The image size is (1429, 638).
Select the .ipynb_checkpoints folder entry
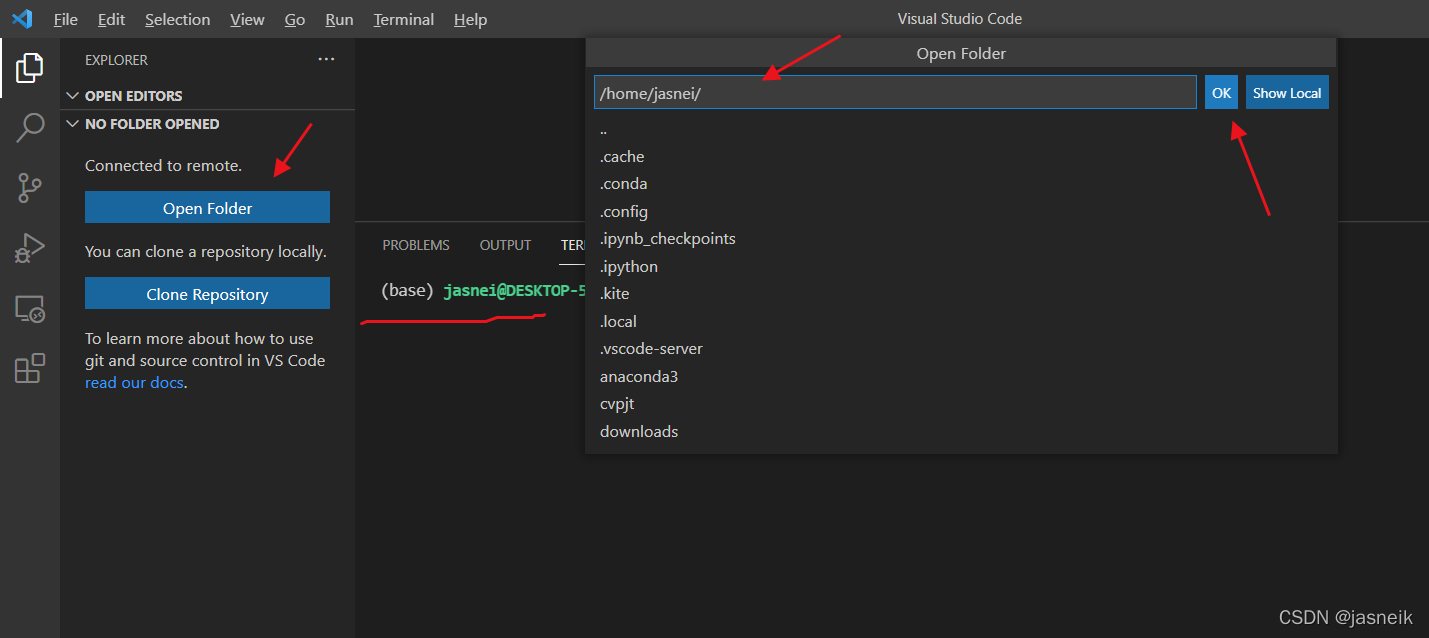tap(961, 239)
